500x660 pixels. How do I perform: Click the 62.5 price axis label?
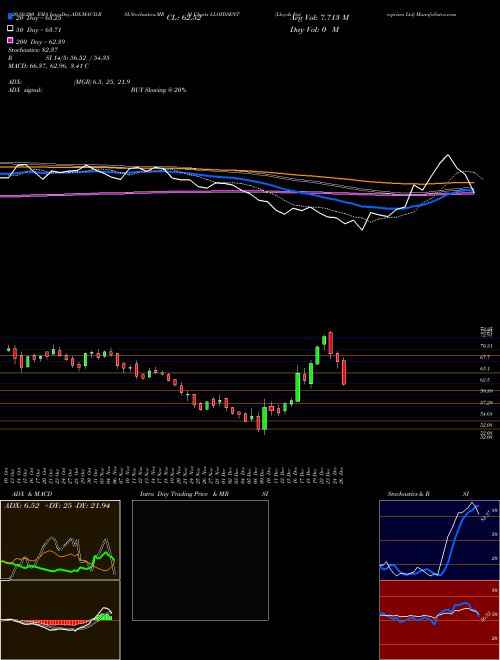(x=485, y=380)
